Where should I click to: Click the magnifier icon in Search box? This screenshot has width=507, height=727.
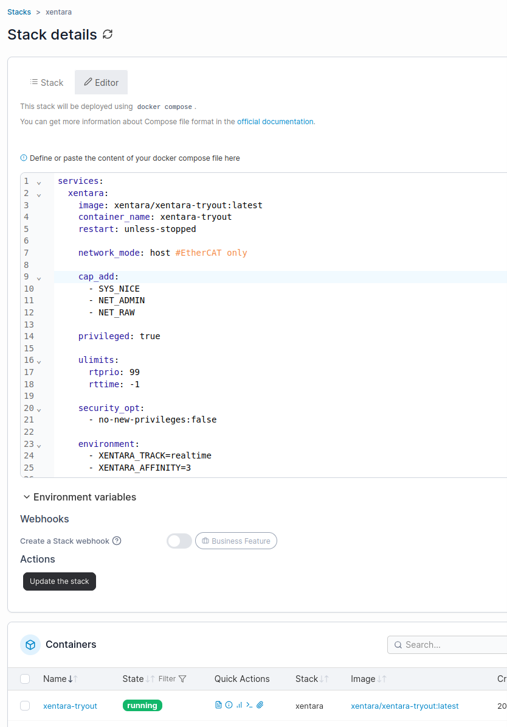coord(398,644)
